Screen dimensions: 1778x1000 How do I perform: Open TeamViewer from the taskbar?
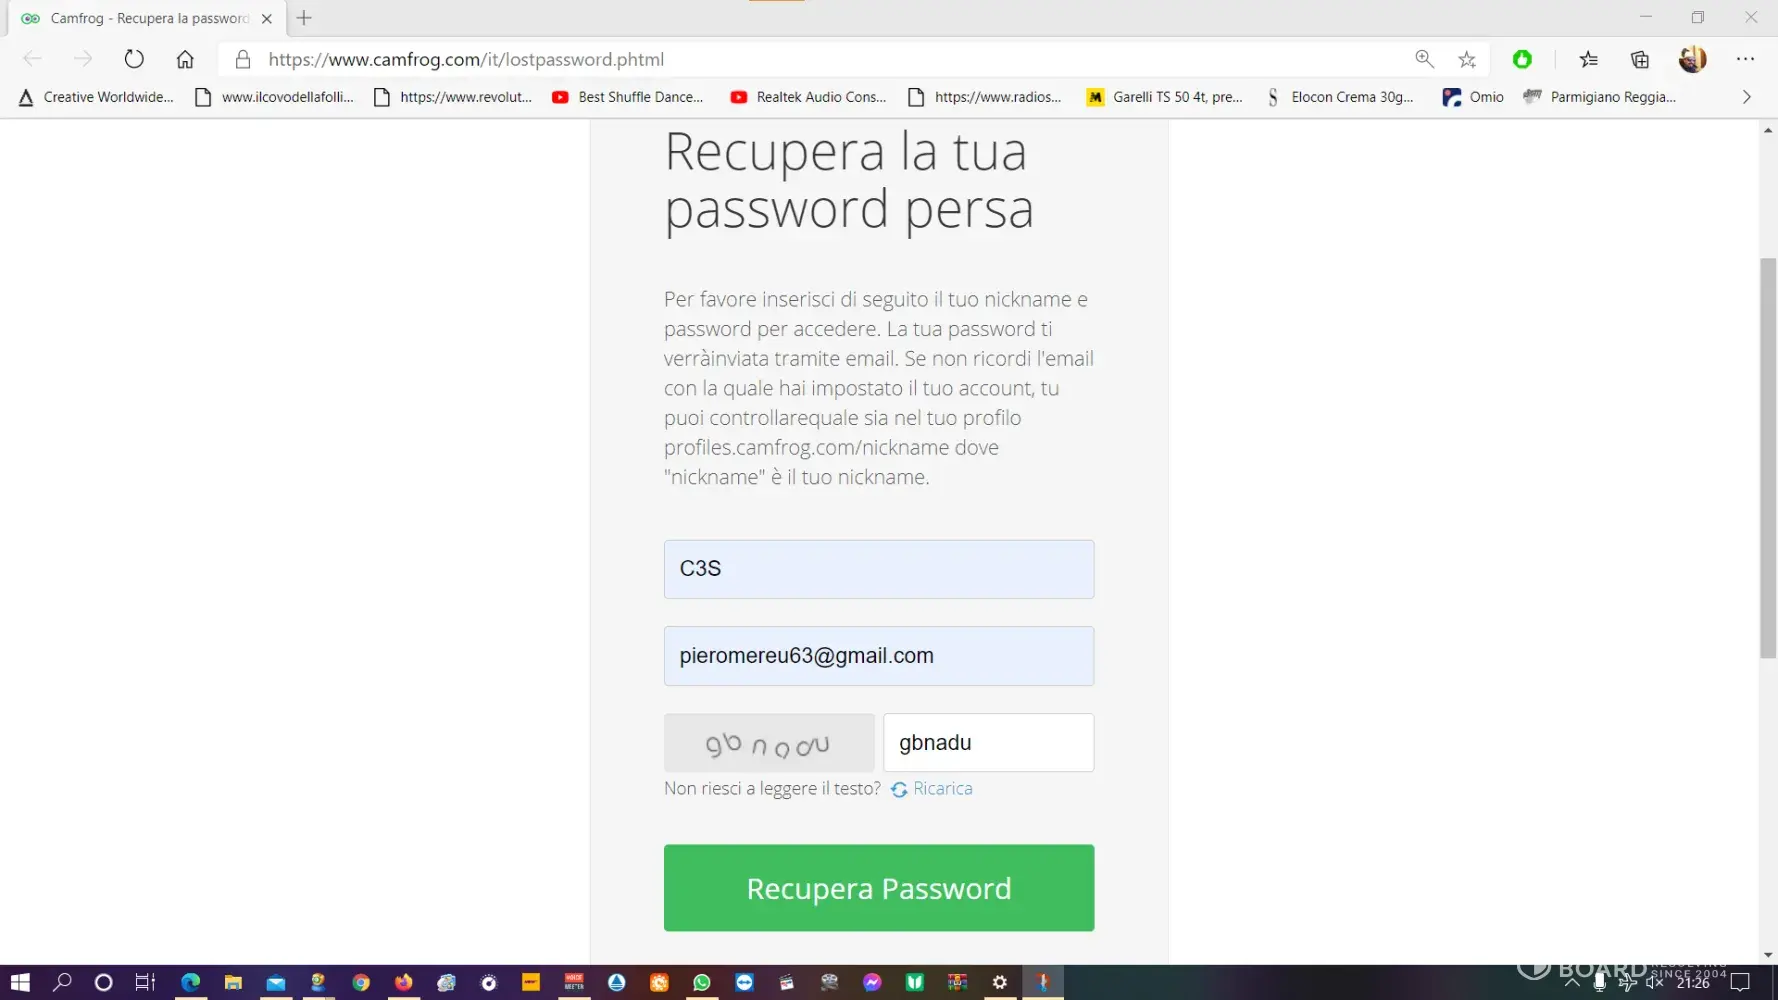click(x=745, y=983)
